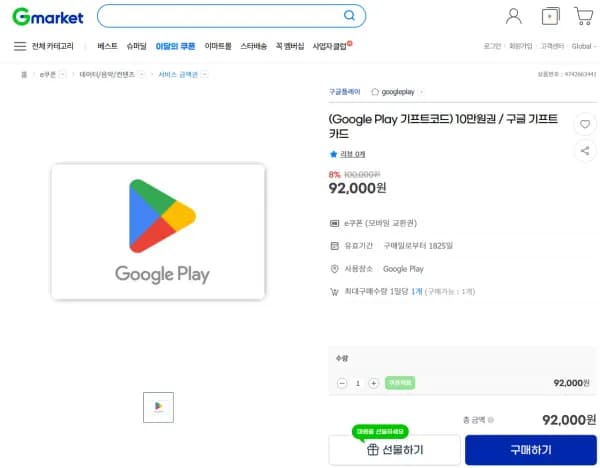Click the 회원가입 link

point(520,46)
